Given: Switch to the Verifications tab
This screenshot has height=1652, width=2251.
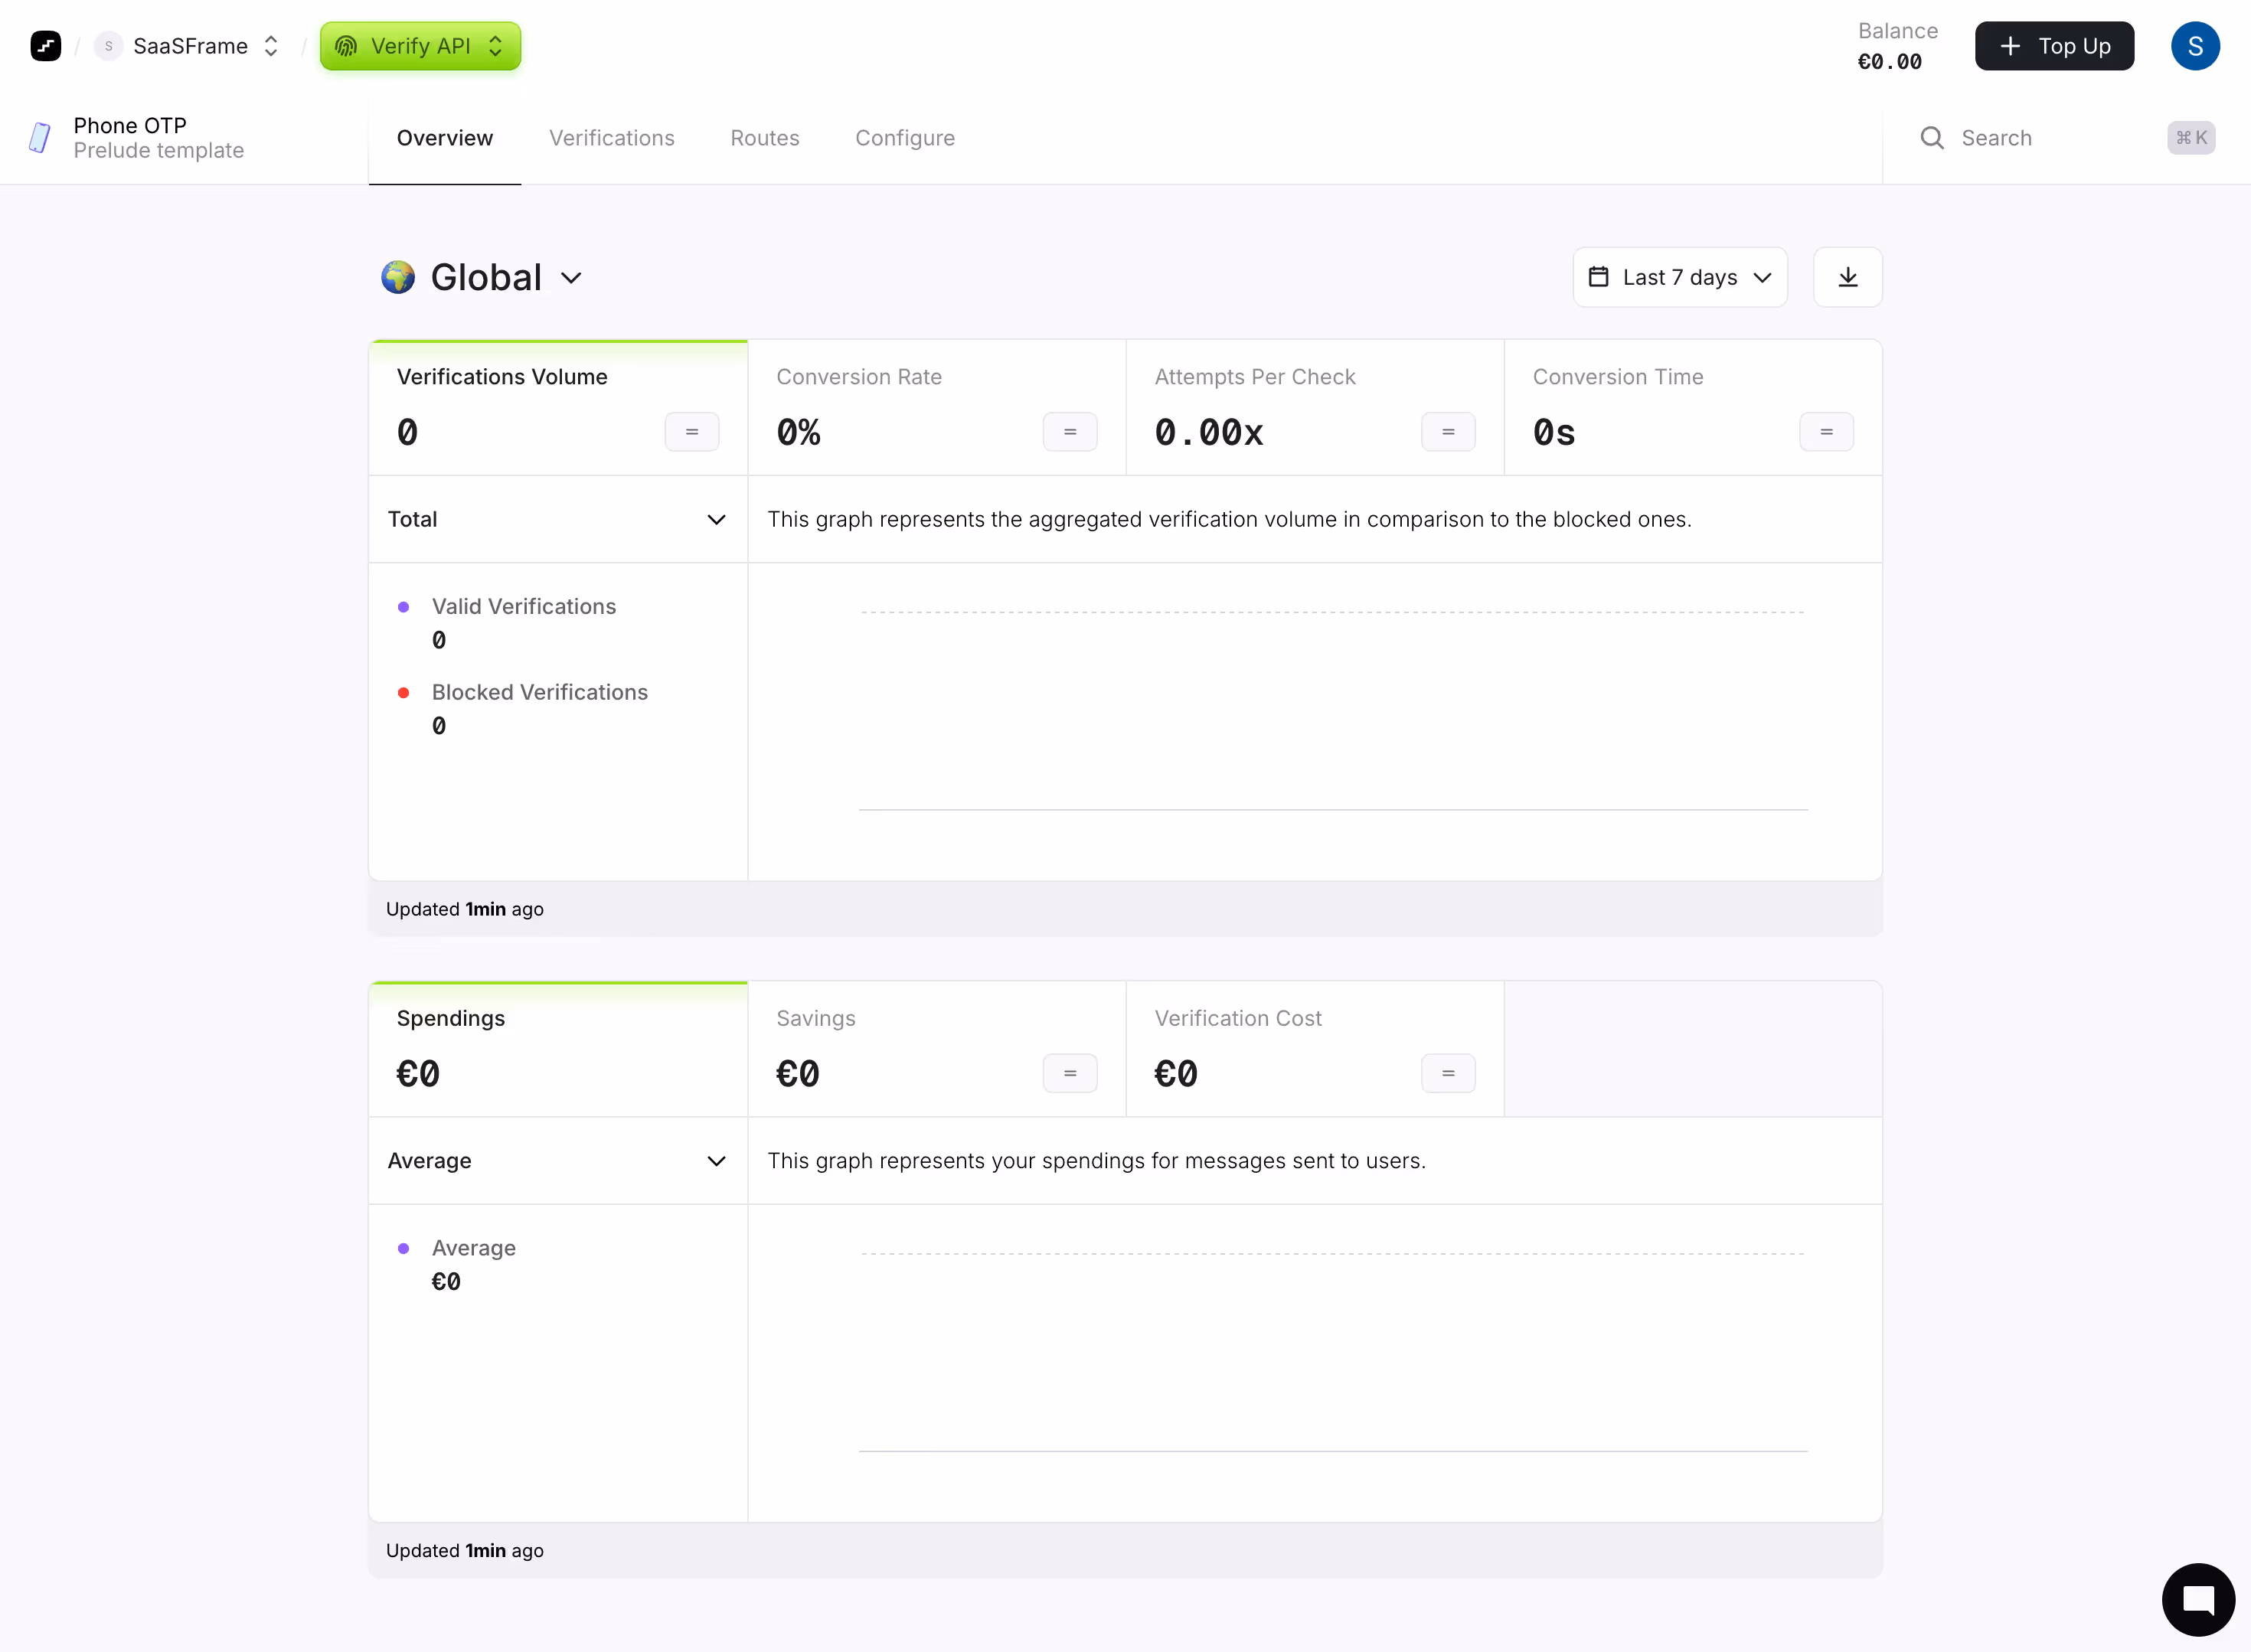Looking at the screenshot, I should coord(611,138).
